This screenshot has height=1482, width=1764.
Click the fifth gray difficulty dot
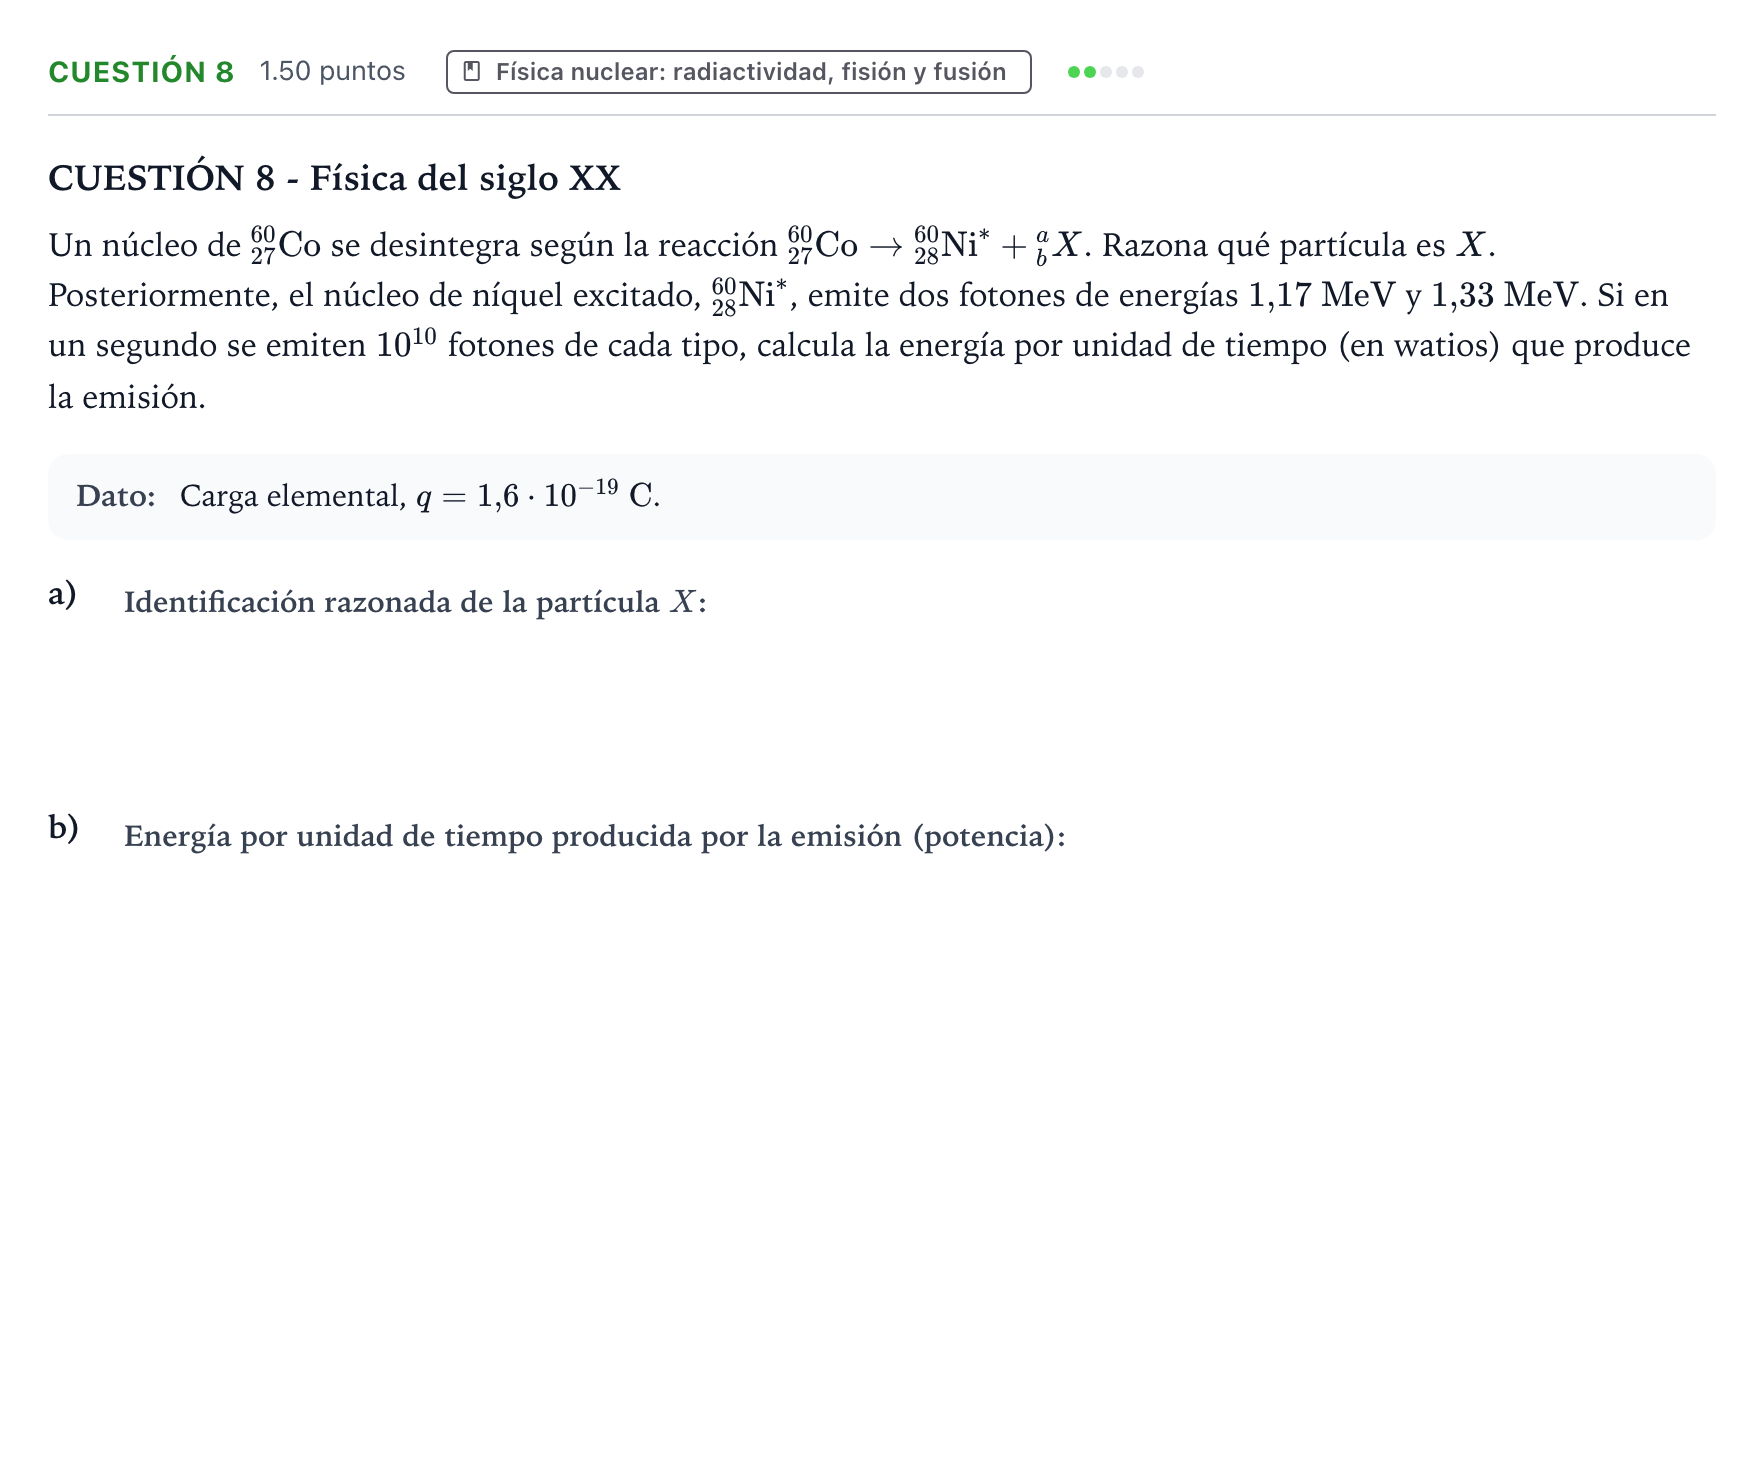1138,72
